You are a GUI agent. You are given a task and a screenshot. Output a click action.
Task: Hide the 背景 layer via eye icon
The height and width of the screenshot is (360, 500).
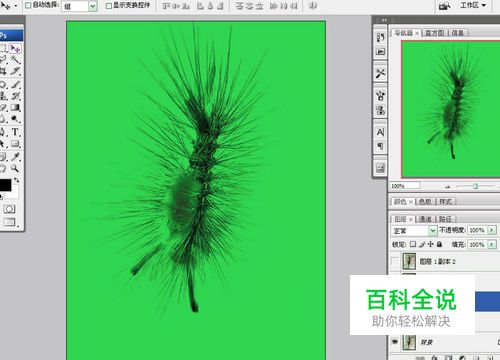pos(395,342)
